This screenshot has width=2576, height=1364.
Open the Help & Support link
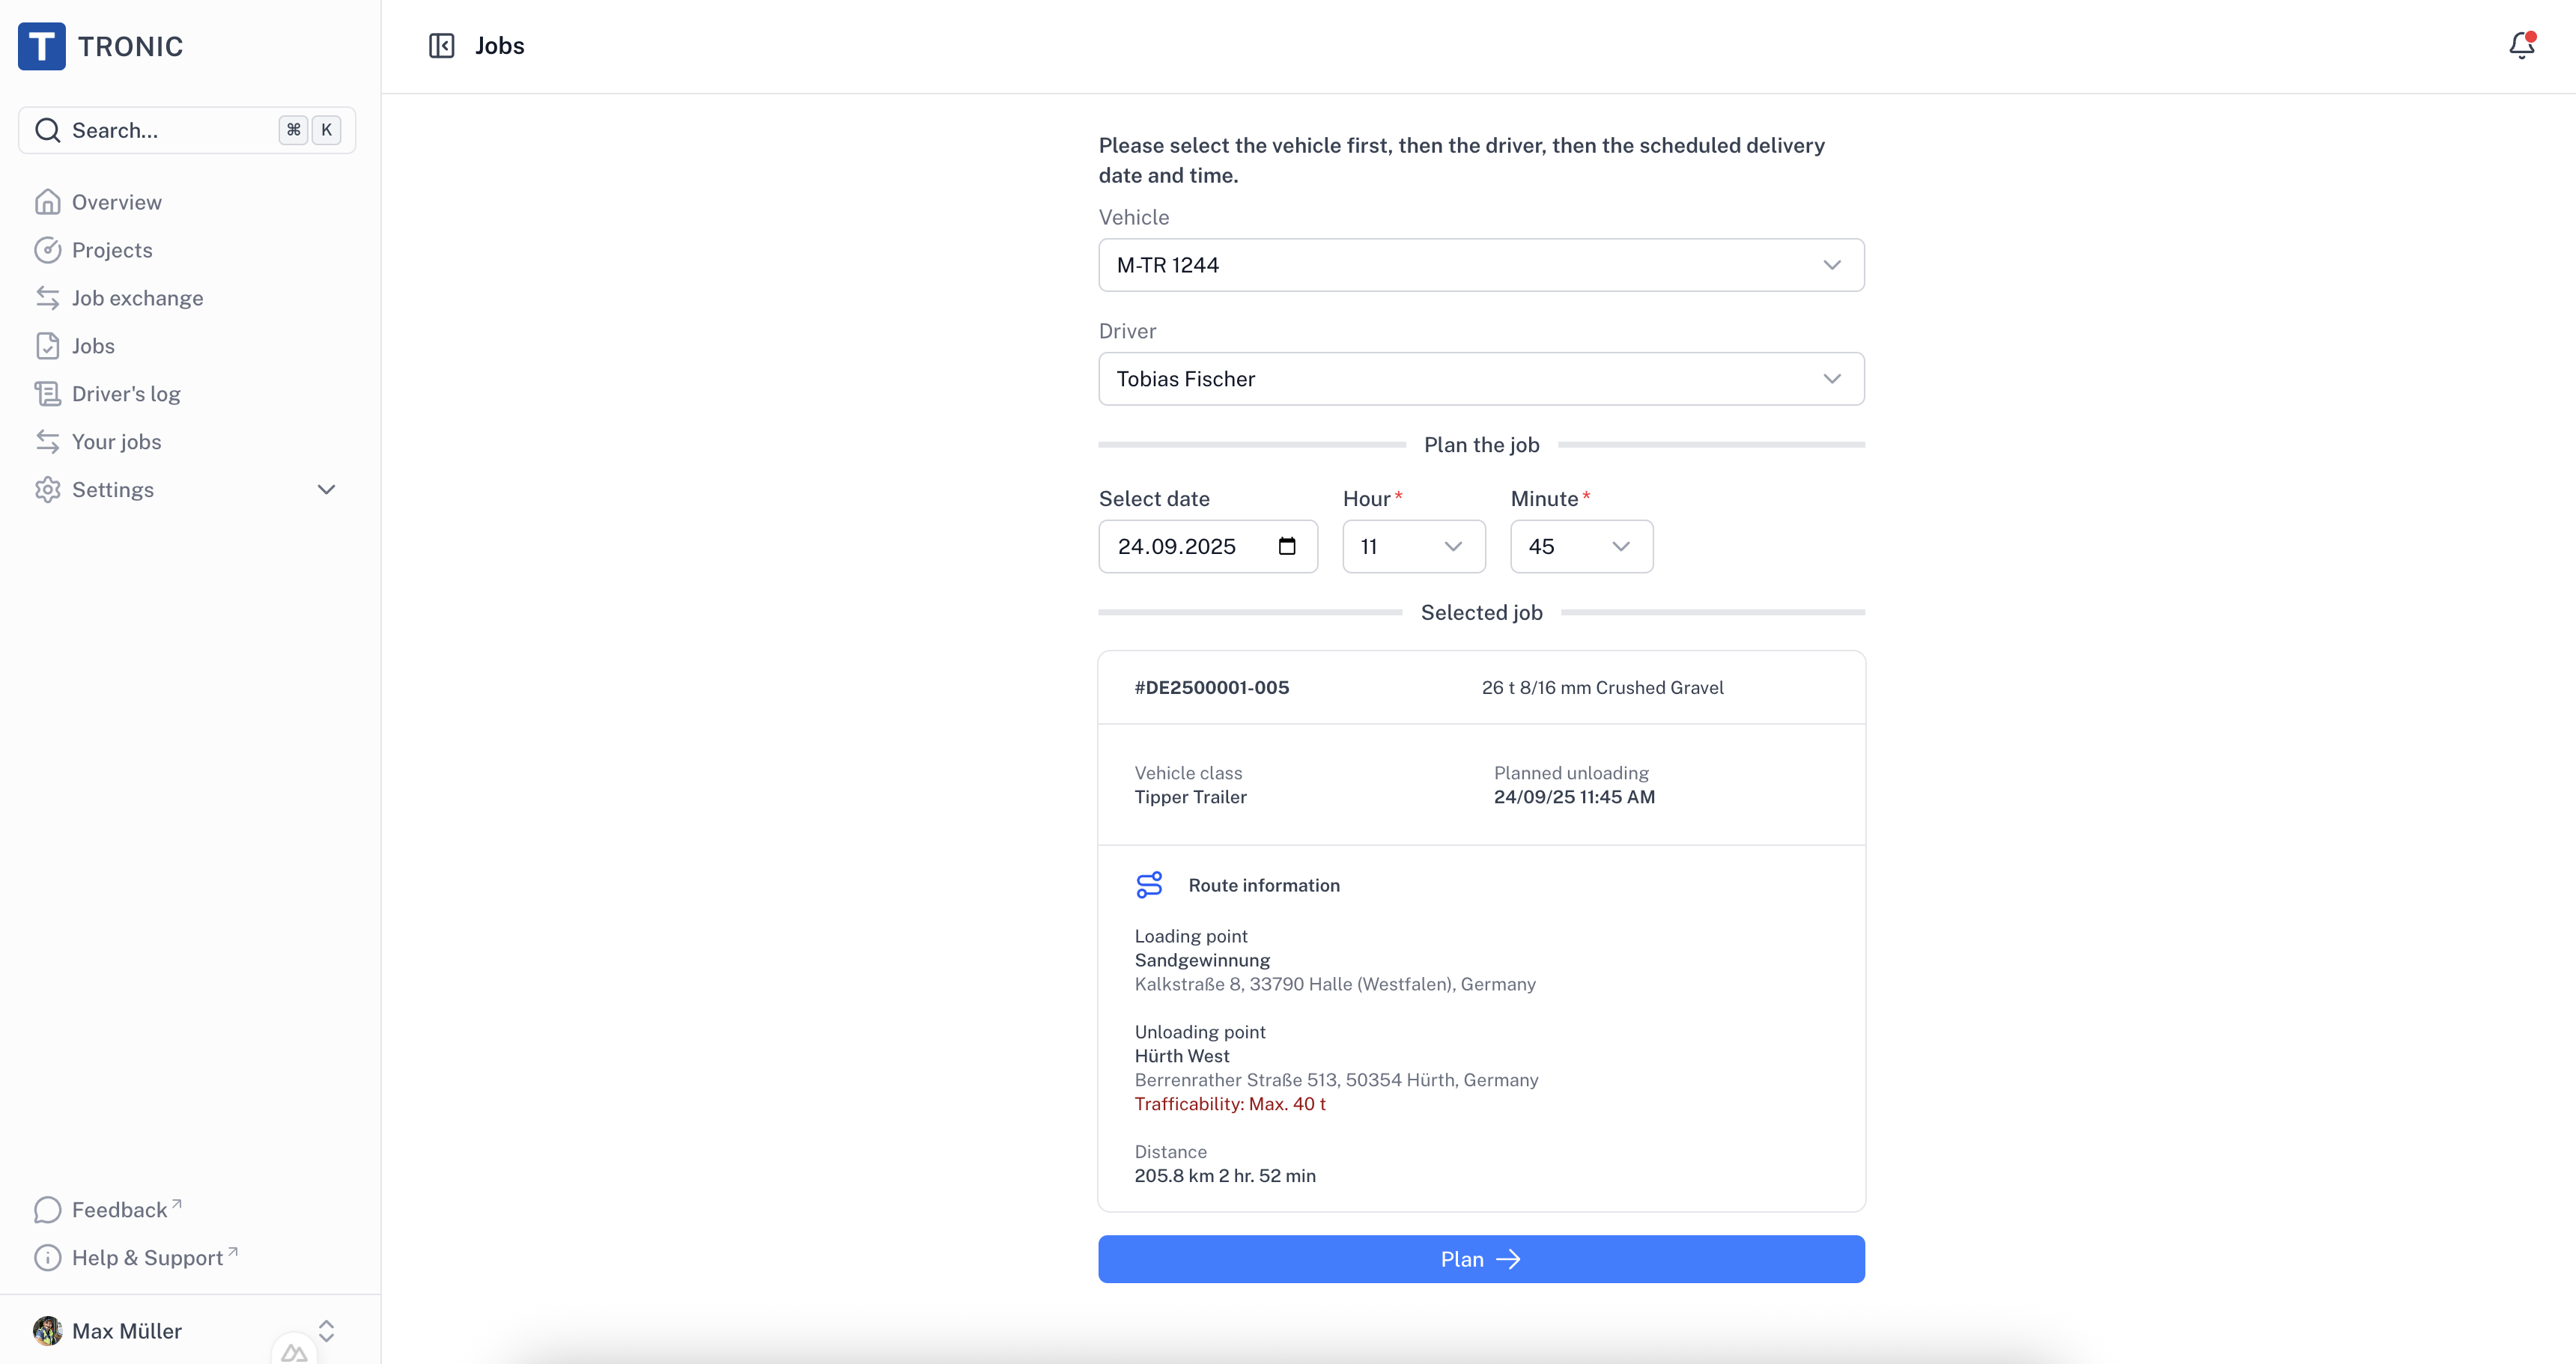pos(147,1257)
